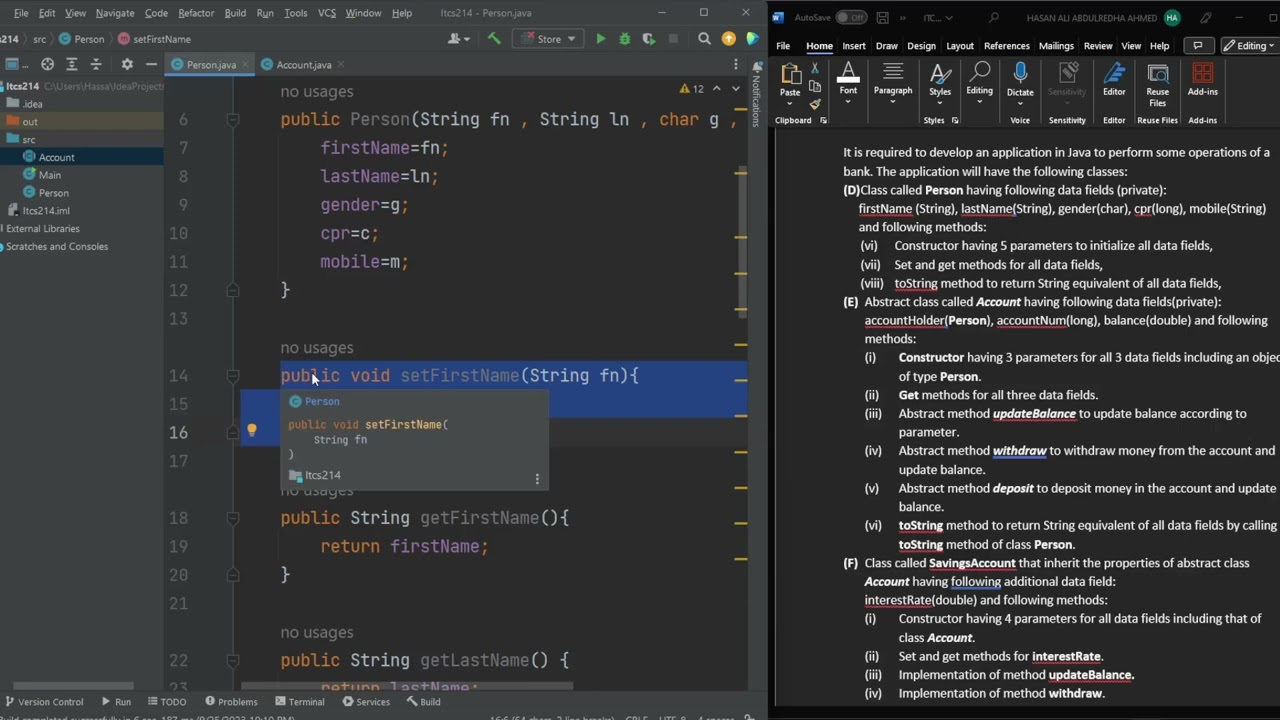Open the Refactor menu in IntelliJ
This screenshot has width=1280, height=720.
coord(196,13)
